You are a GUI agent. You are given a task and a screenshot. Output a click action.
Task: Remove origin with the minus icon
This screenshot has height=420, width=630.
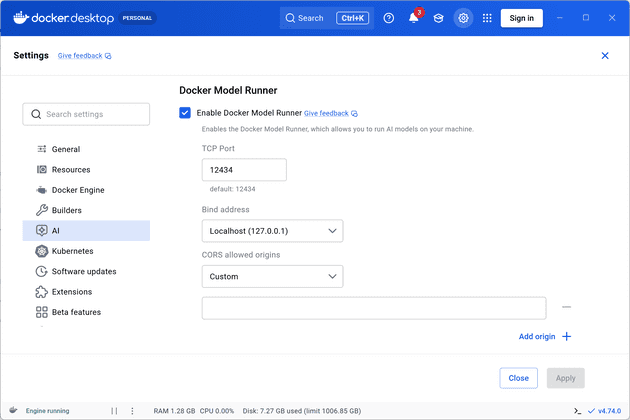pyautogui.click(x=567, y=307)
